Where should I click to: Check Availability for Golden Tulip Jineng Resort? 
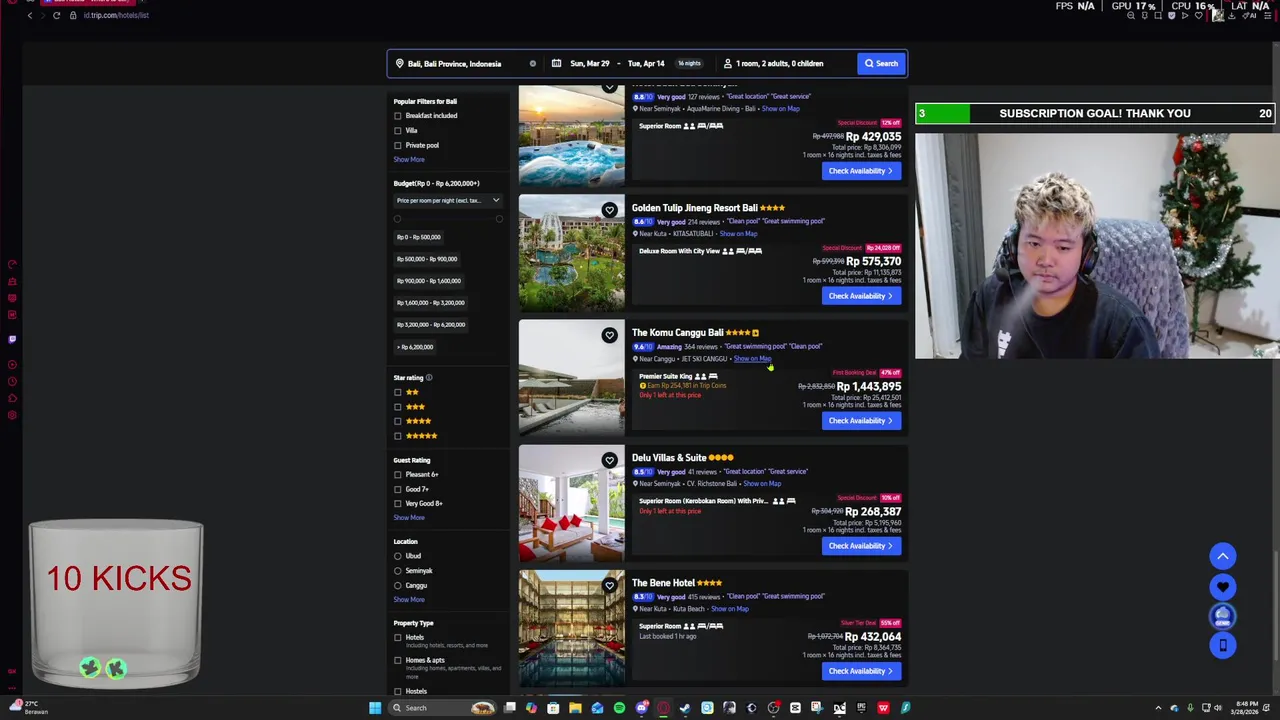point(860,296)
